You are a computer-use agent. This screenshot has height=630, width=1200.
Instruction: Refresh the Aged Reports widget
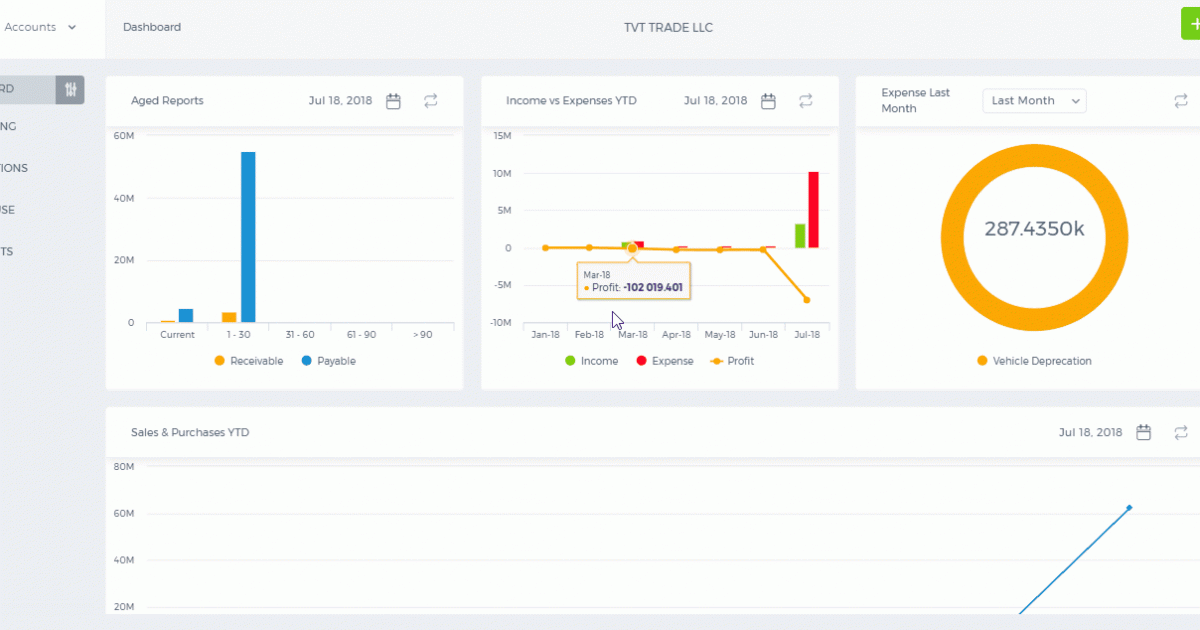coord(431,101)
